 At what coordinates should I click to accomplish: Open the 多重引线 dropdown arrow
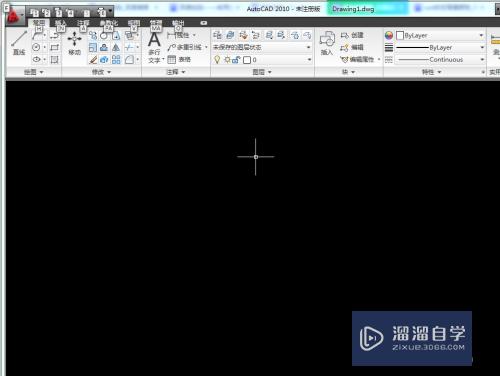[206, 47]
